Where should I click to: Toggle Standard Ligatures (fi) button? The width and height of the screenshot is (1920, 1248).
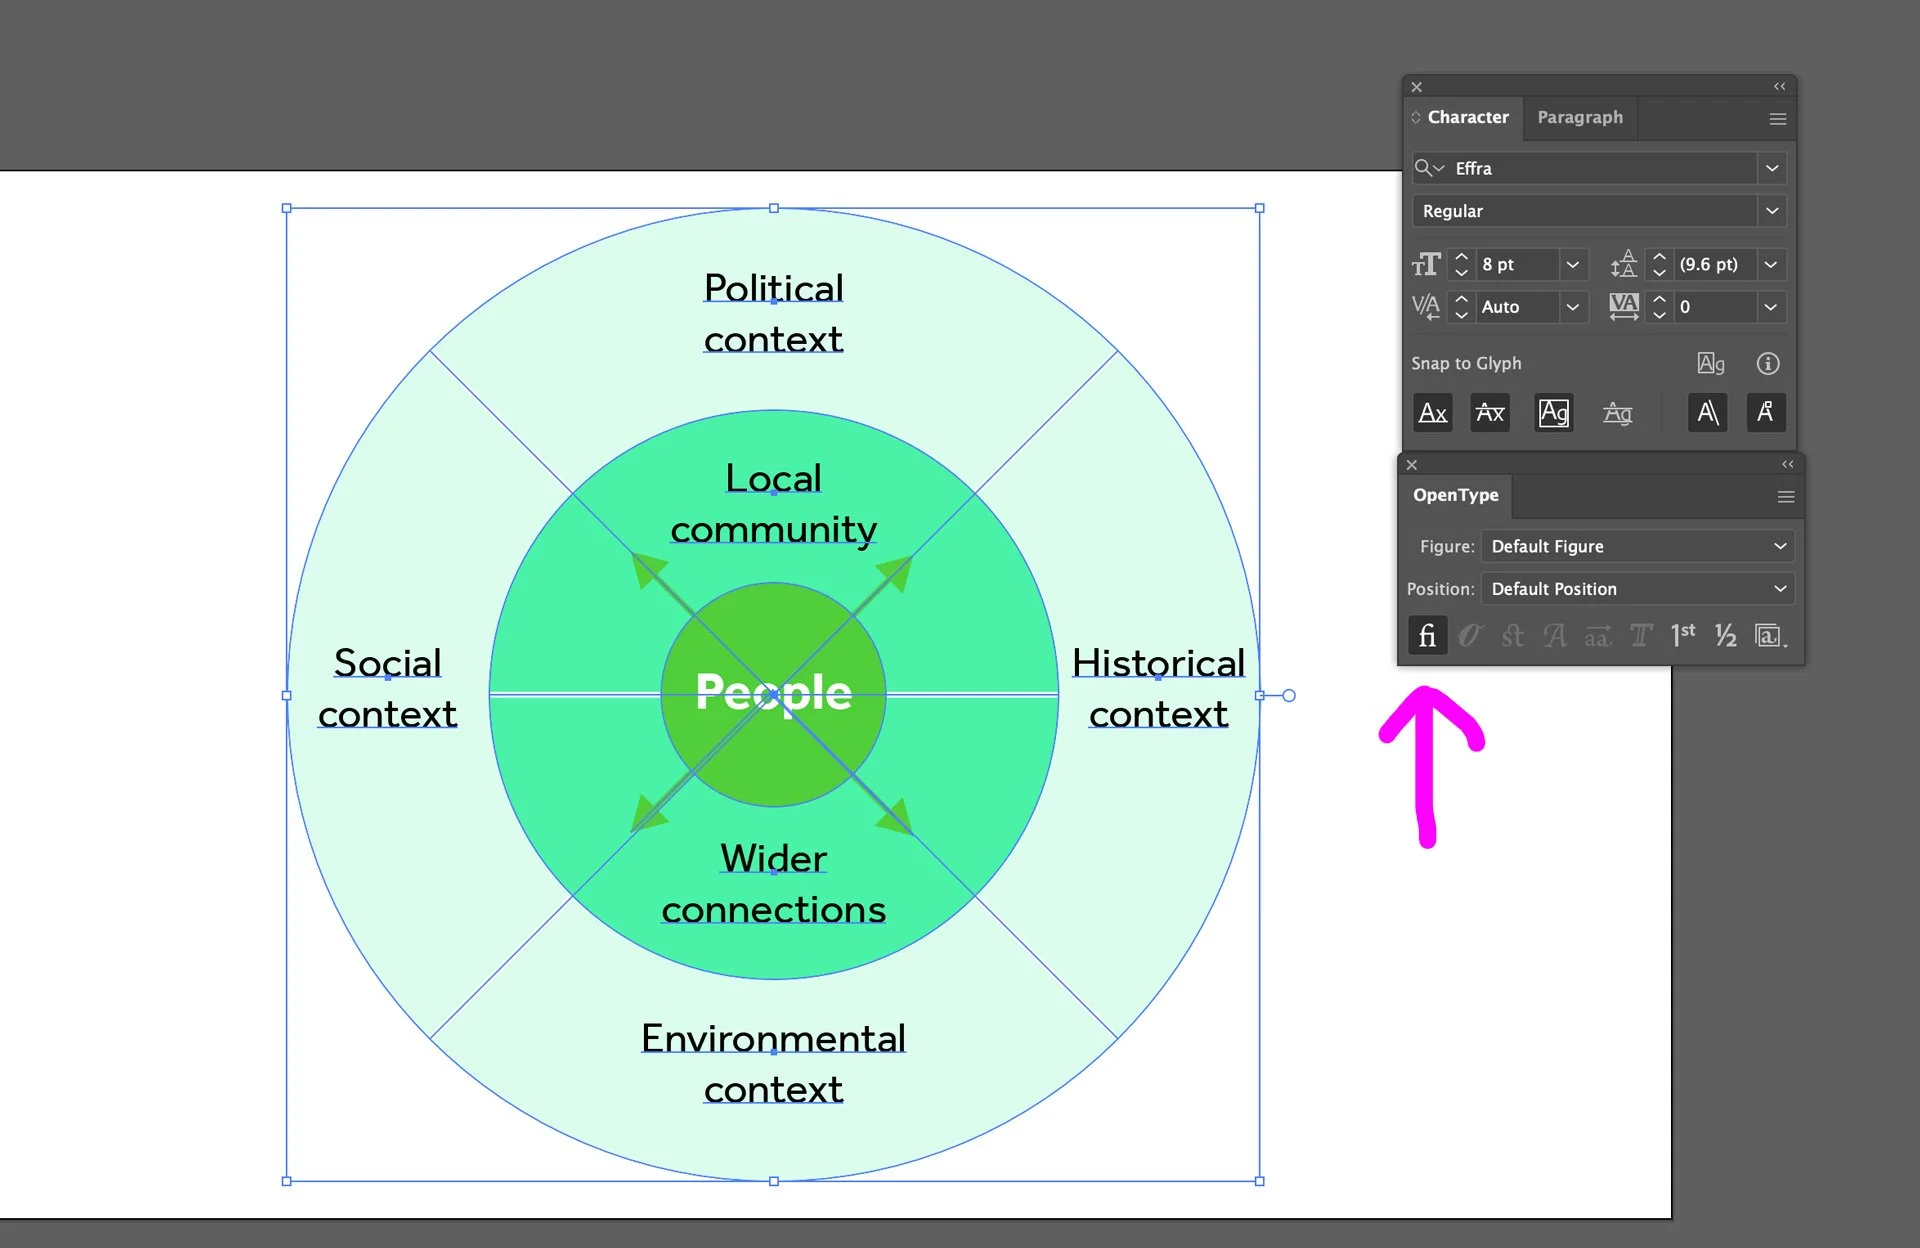click(x=1427, y=636)
